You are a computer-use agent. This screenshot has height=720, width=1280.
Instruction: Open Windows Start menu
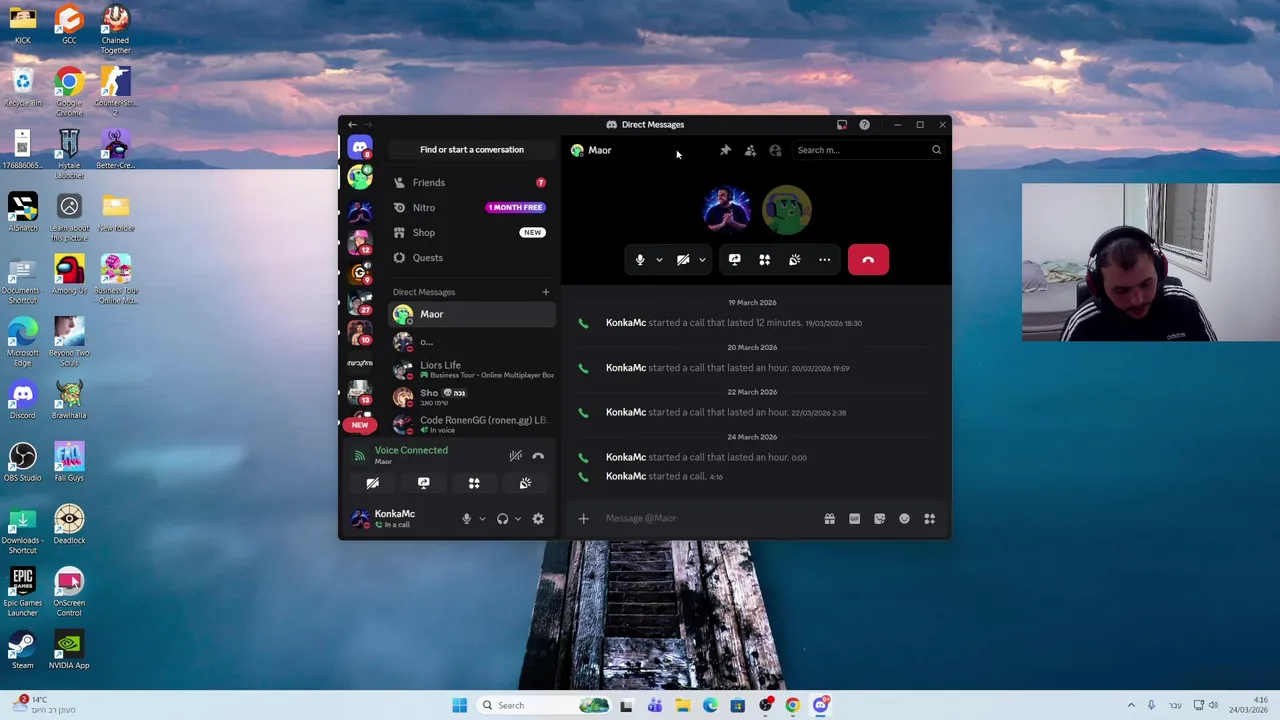[x=459, y=705]
